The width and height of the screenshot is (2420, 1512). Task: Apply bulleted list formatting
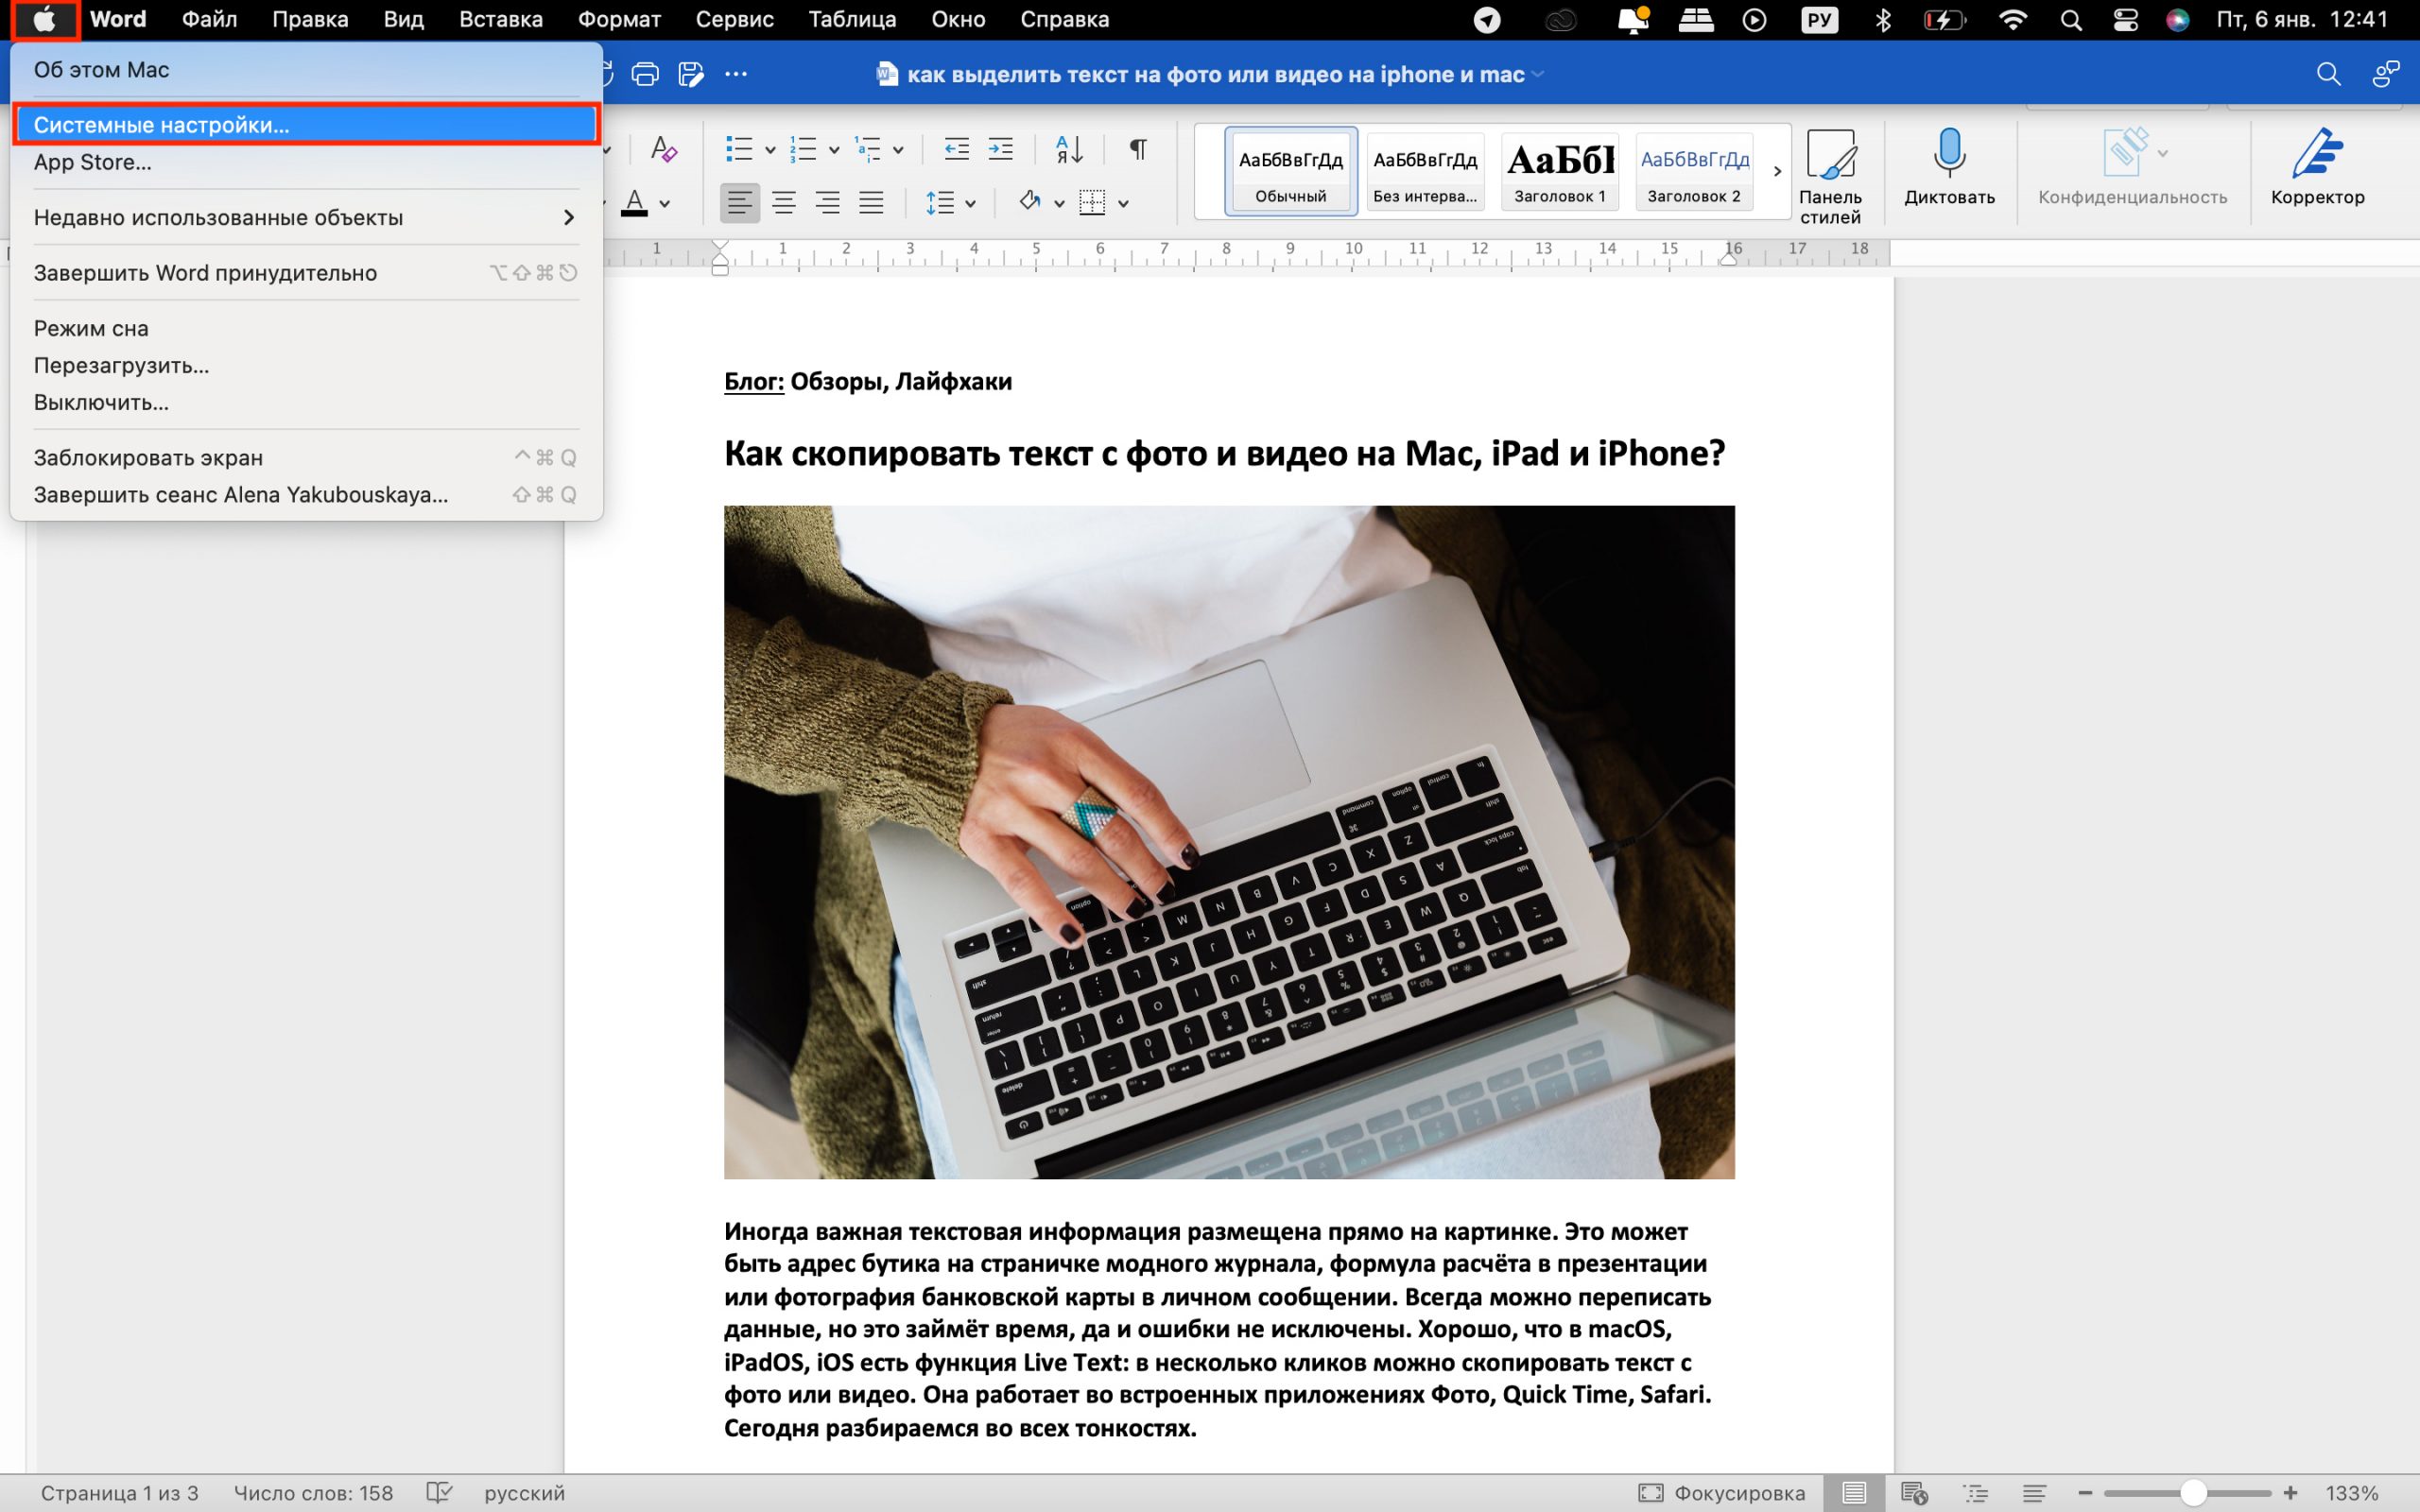[739, 149]
